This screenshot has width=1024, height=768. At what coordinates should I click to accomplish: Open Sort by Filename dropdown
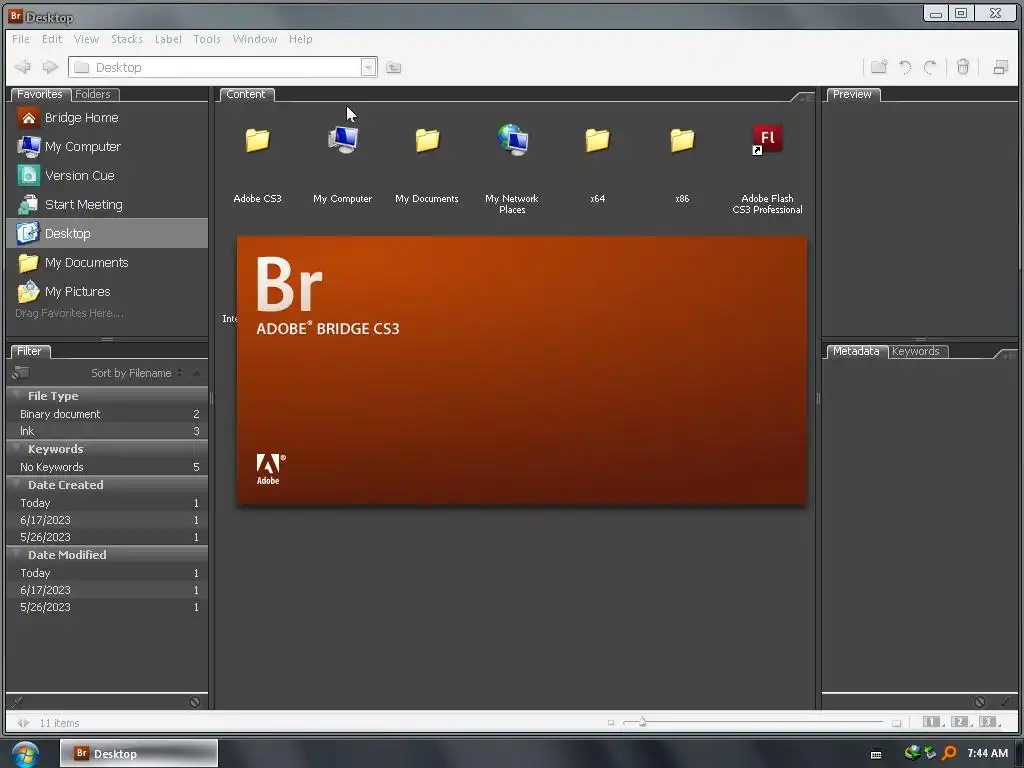click(x=136, y=373)
